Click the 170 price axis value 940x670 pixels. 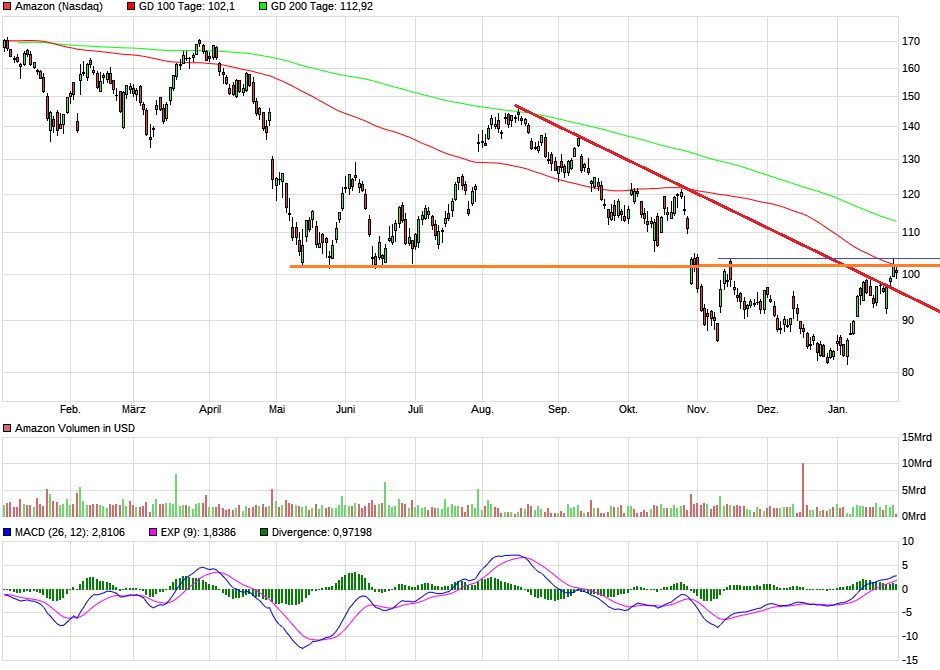tap(911, 41)
